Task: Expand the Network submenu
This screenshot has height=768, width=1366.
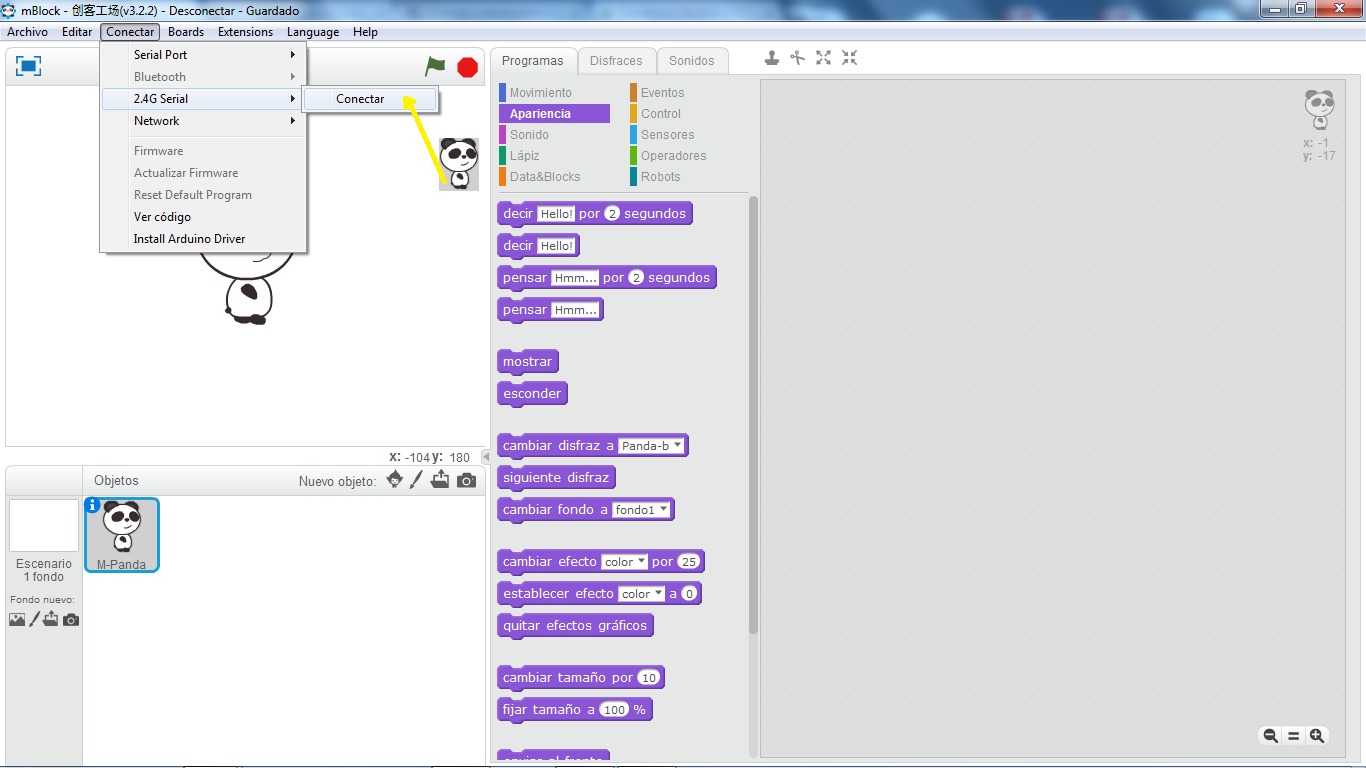Action: pyautogui.click(x=203, y=121)
